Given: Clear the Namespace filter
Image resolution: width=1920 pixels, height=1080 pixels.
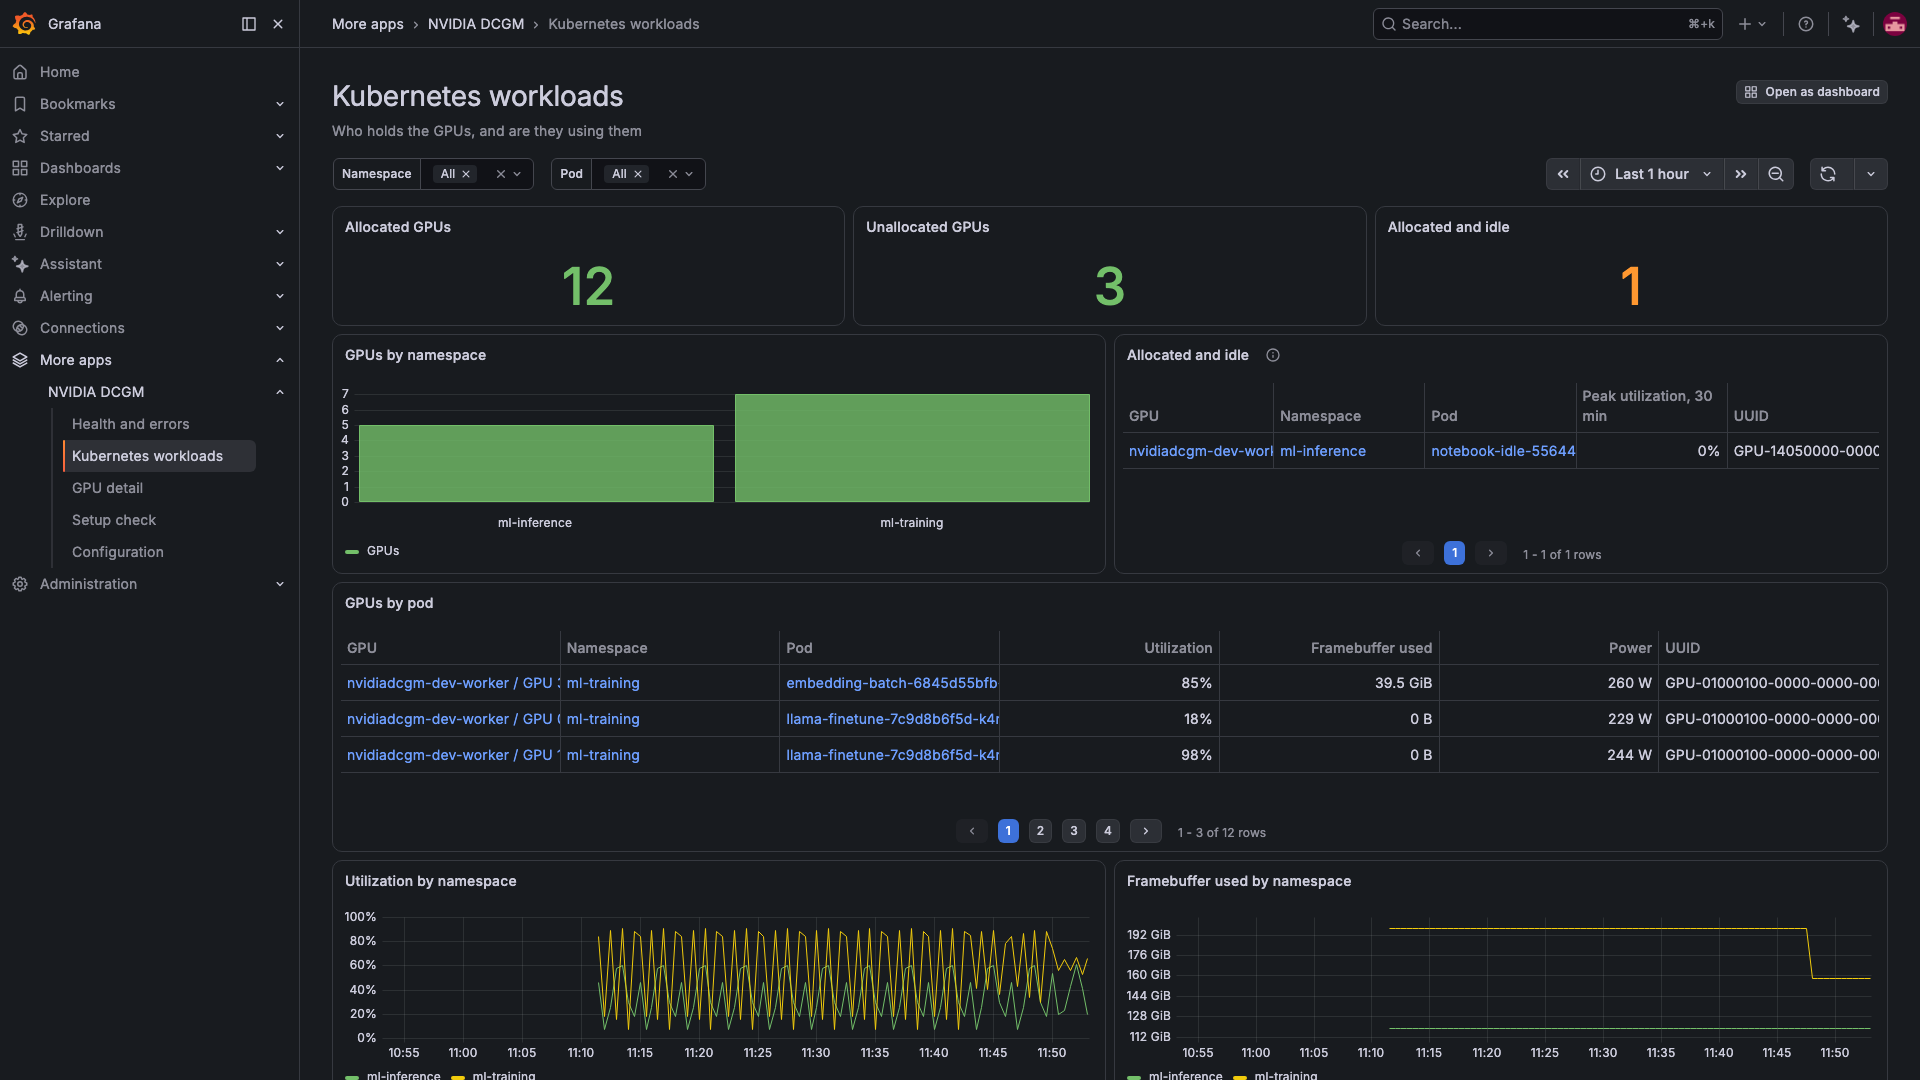Looking at the screenshot, I should [x=501, y=174].
